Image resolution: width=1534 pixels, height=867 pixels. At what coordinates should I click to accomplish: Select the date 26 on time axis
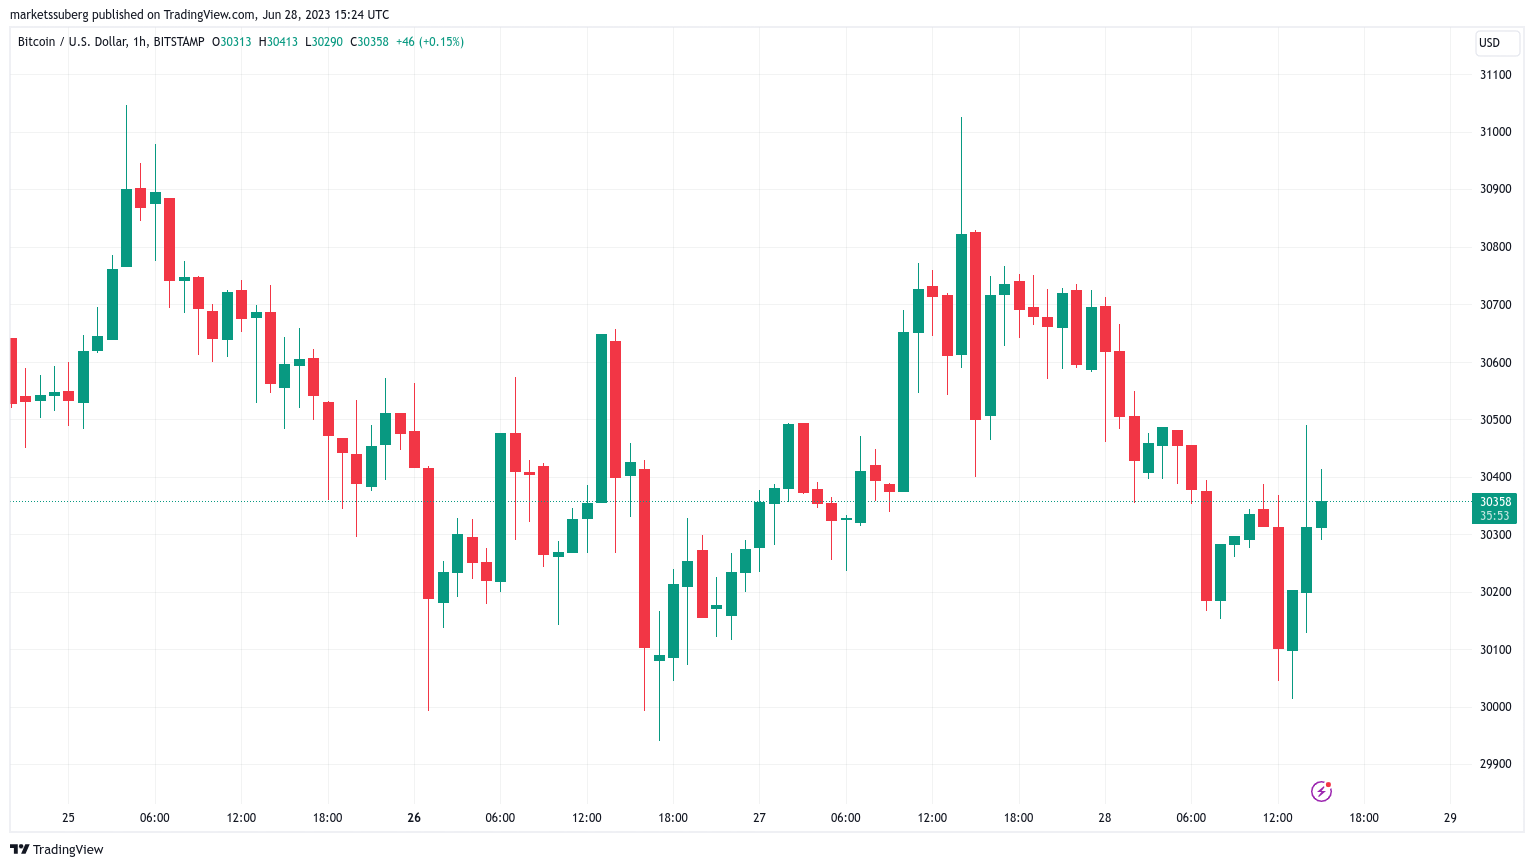[x=414, y=818]
